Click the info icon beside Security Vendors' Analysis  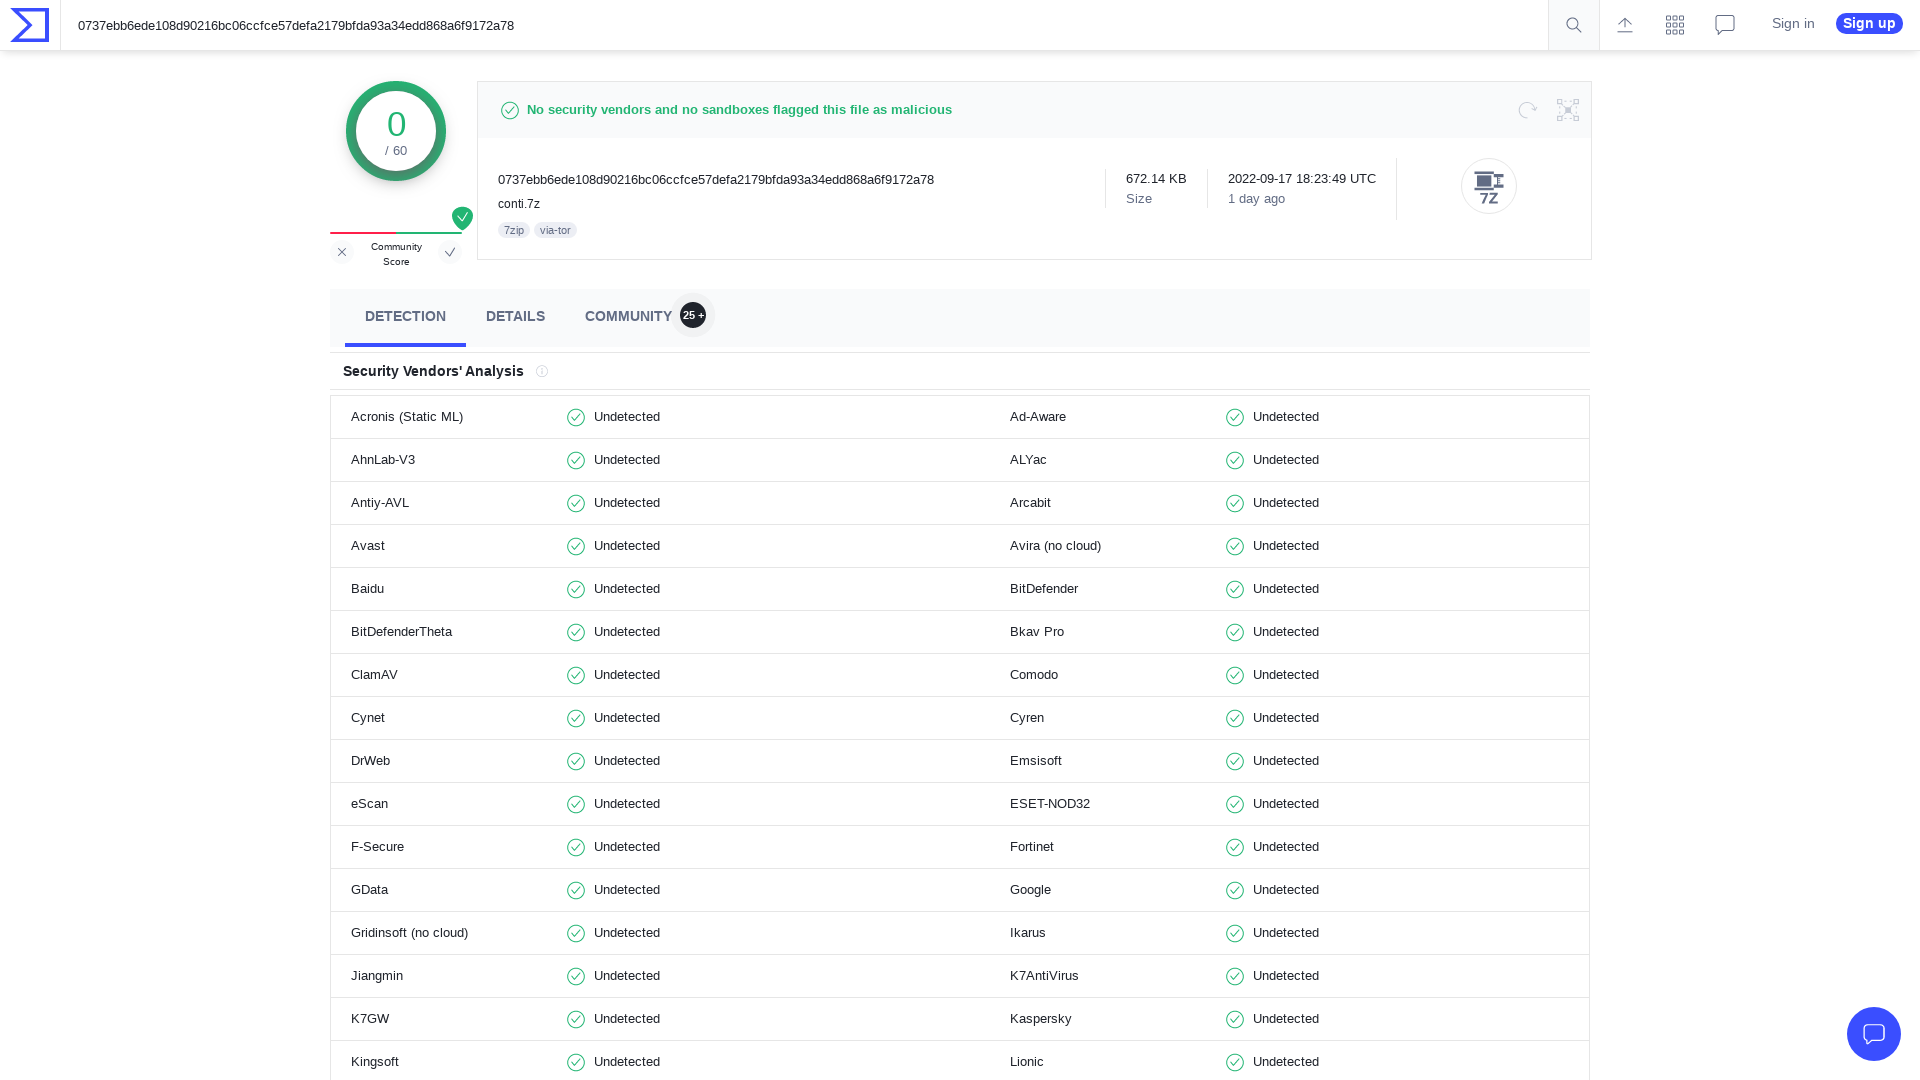click(542, 371)
